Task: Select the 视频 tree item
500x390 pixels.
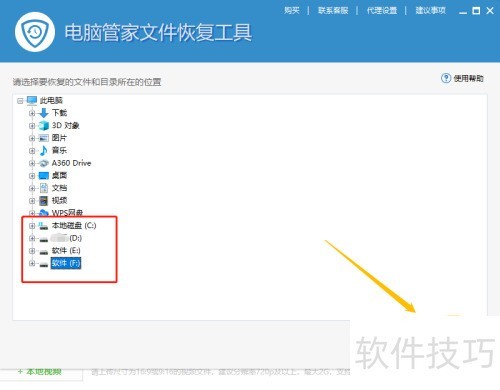Action: (x=59, y=201)
